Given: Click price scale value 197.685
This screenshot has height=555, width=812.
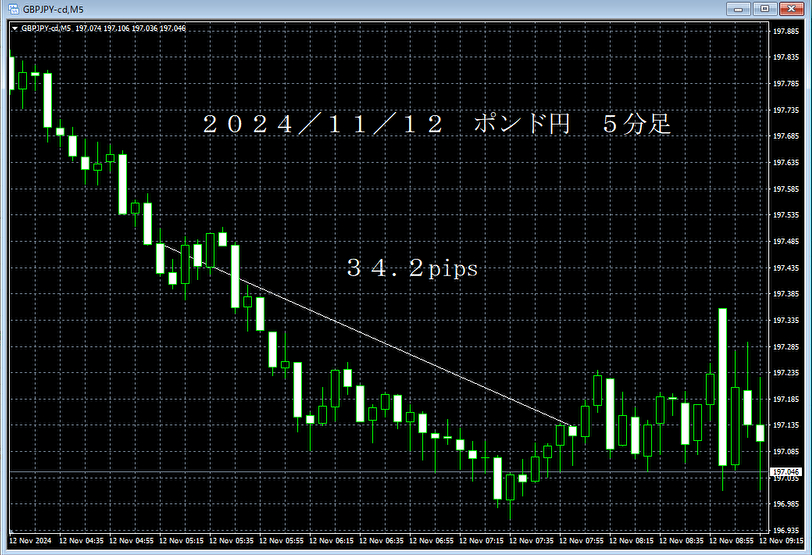Looking at the screenshot, I should click(x=786, y=136).
